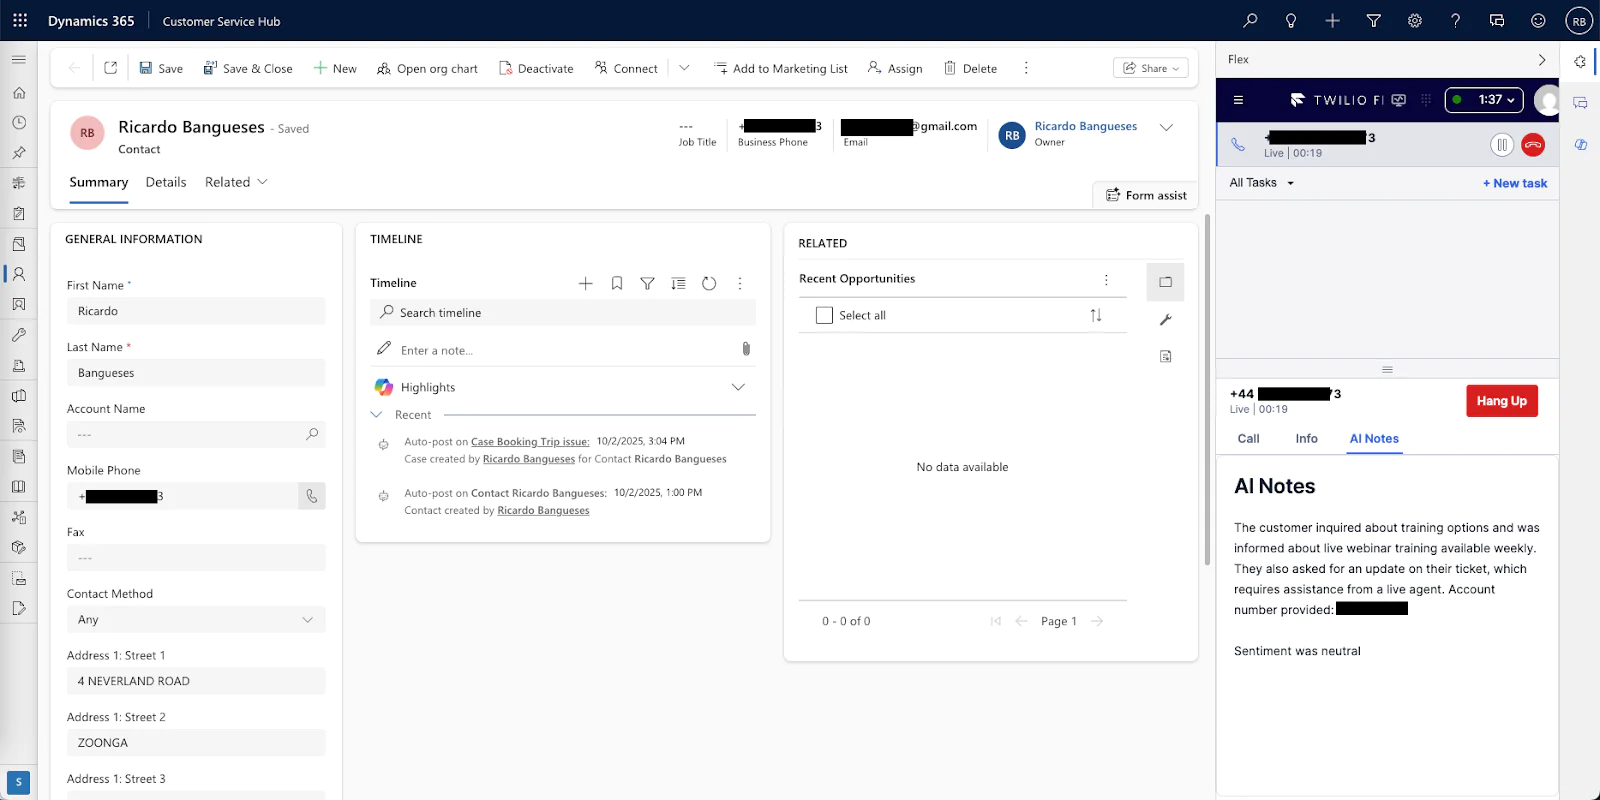This screenshot has width=1600, height=800.
Task: Click the wrench icon in Related panel
Action: click(x=1165, y=320)
